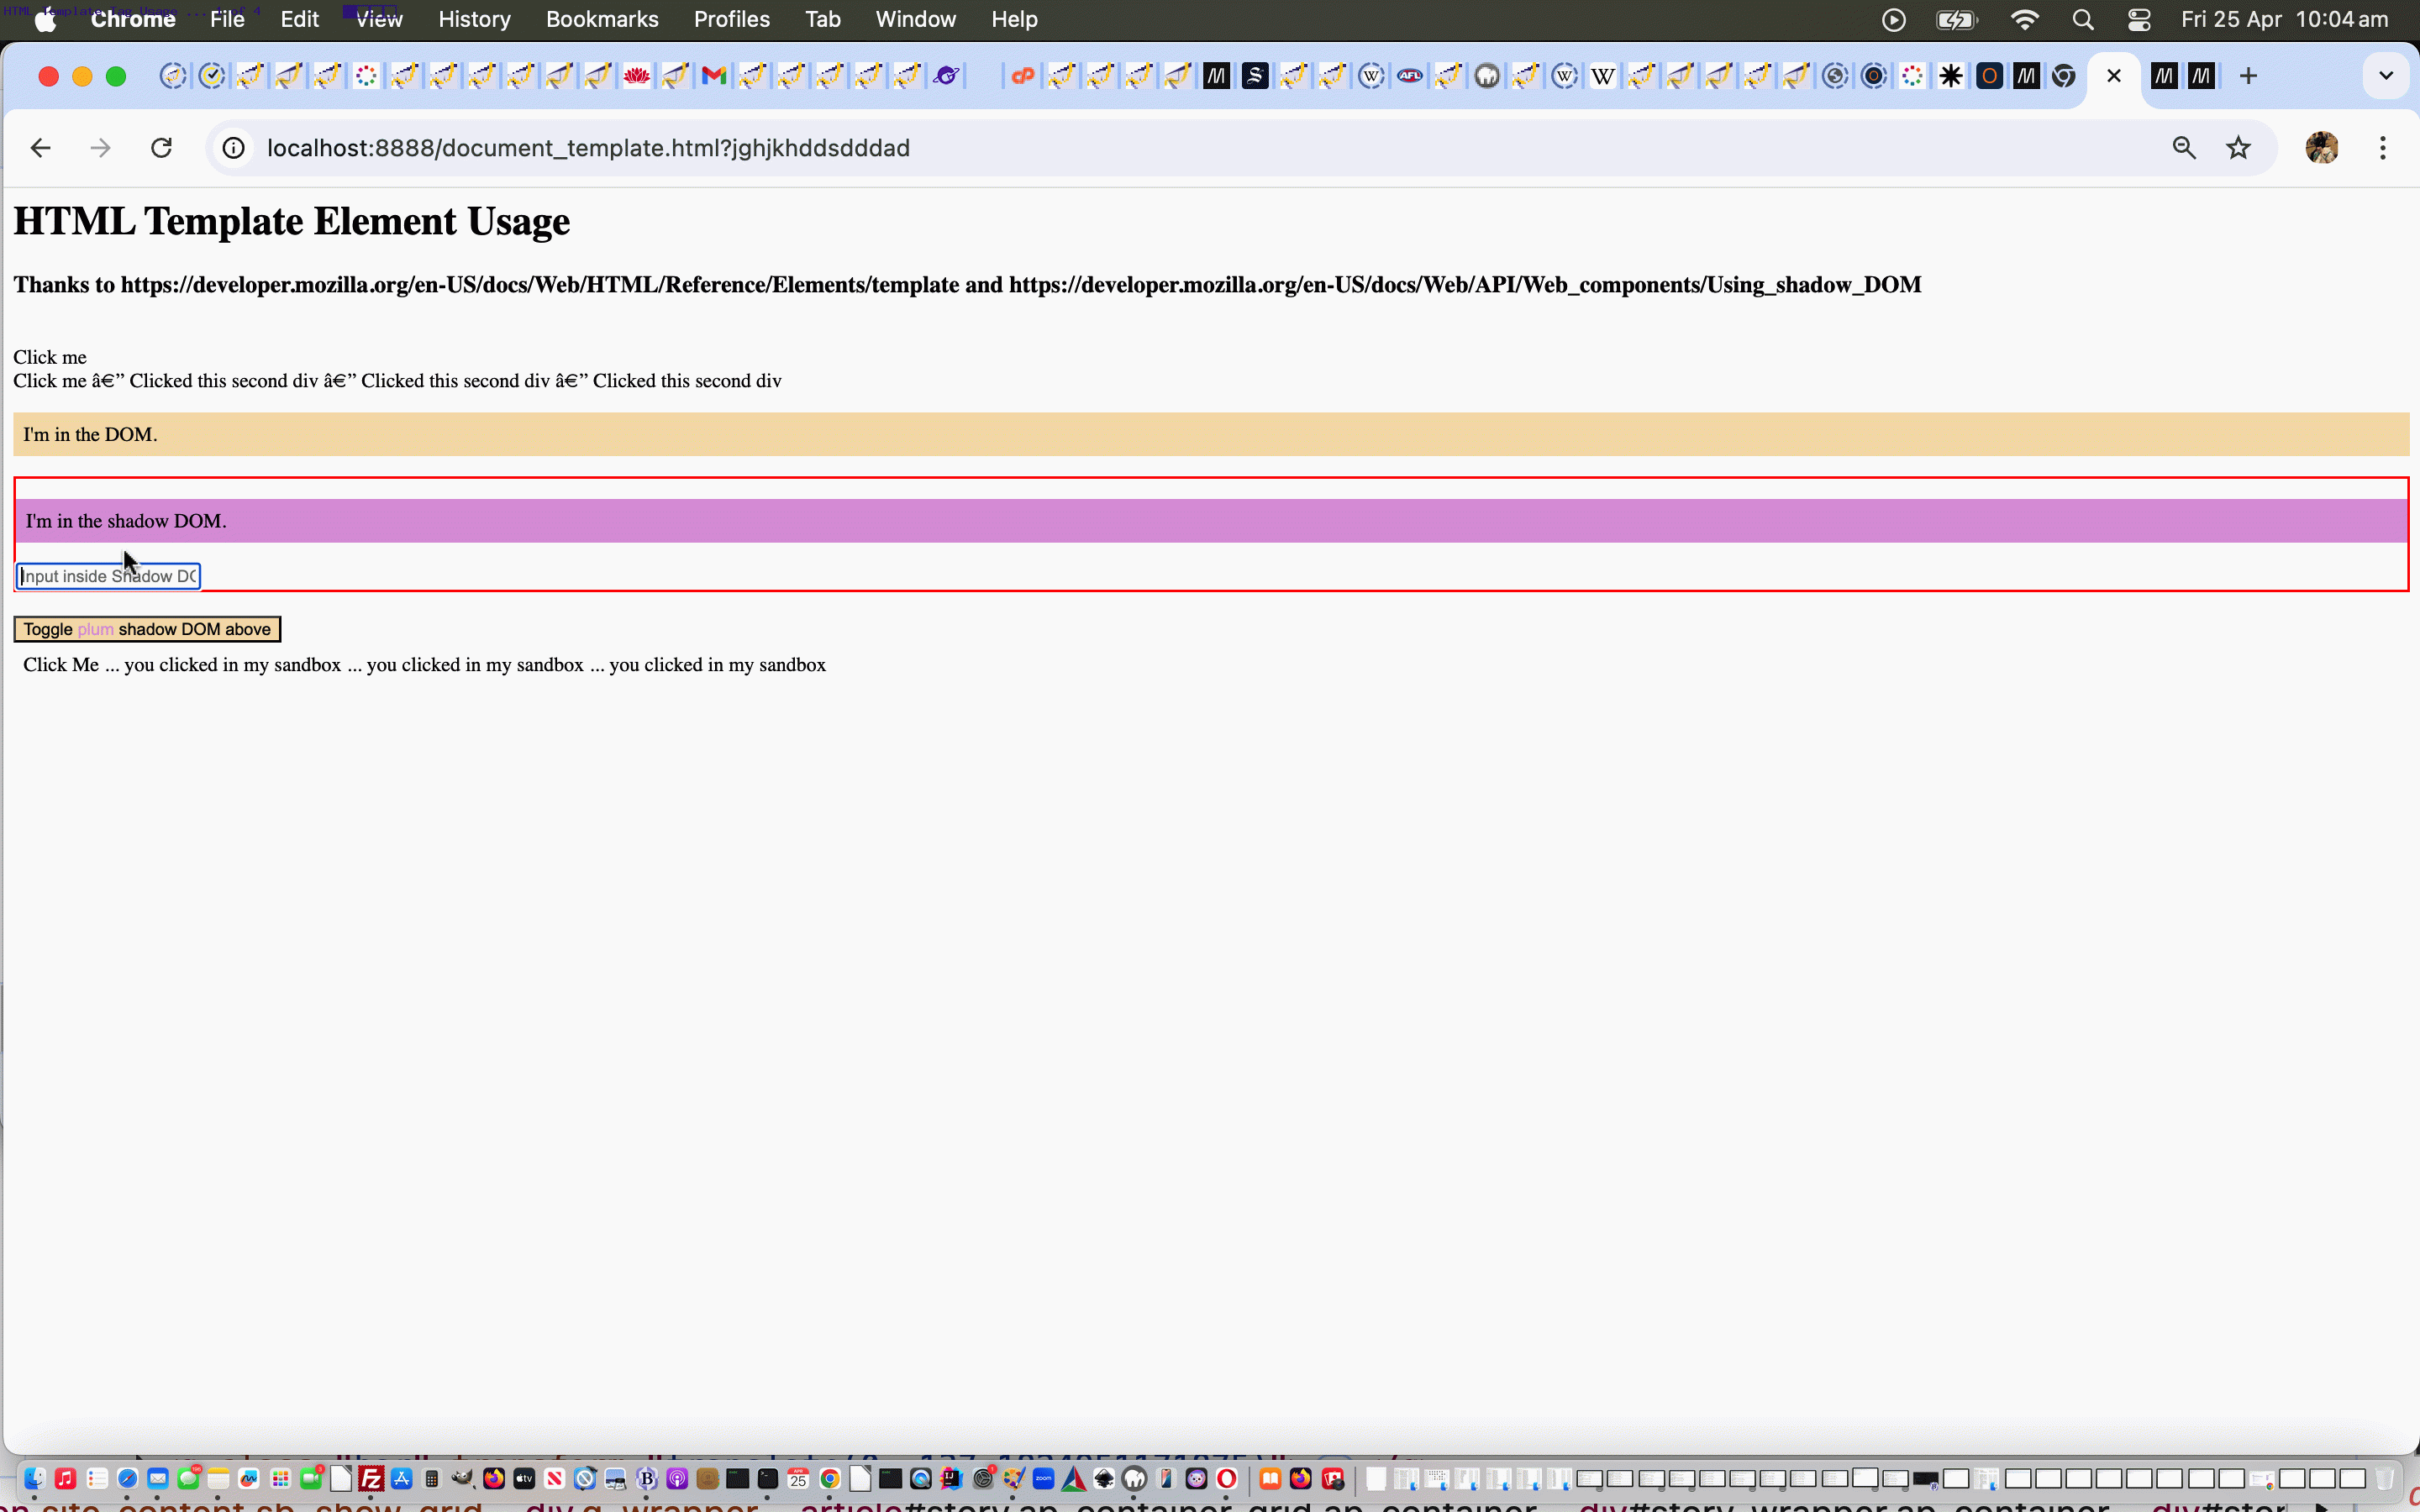Open the Bookmarks menu

coord(602,20)
